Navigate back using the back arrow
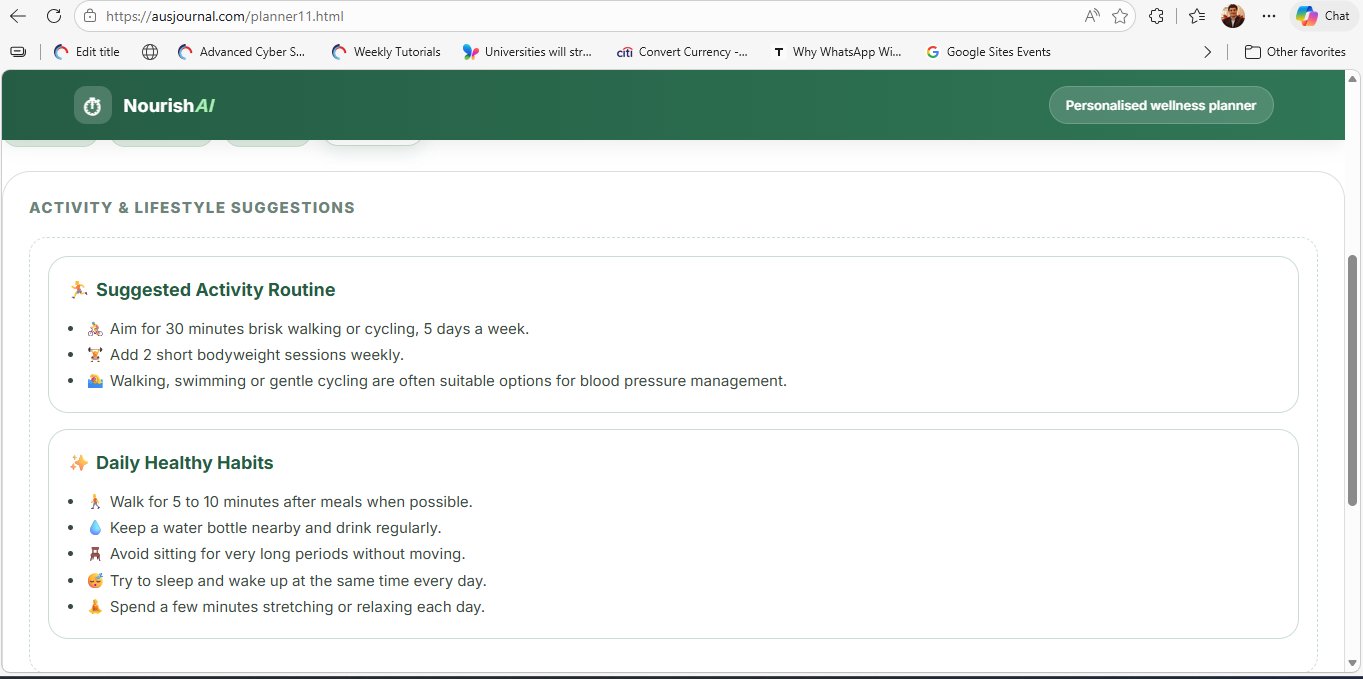The image size is (1363, 679). tap(20, 16)
